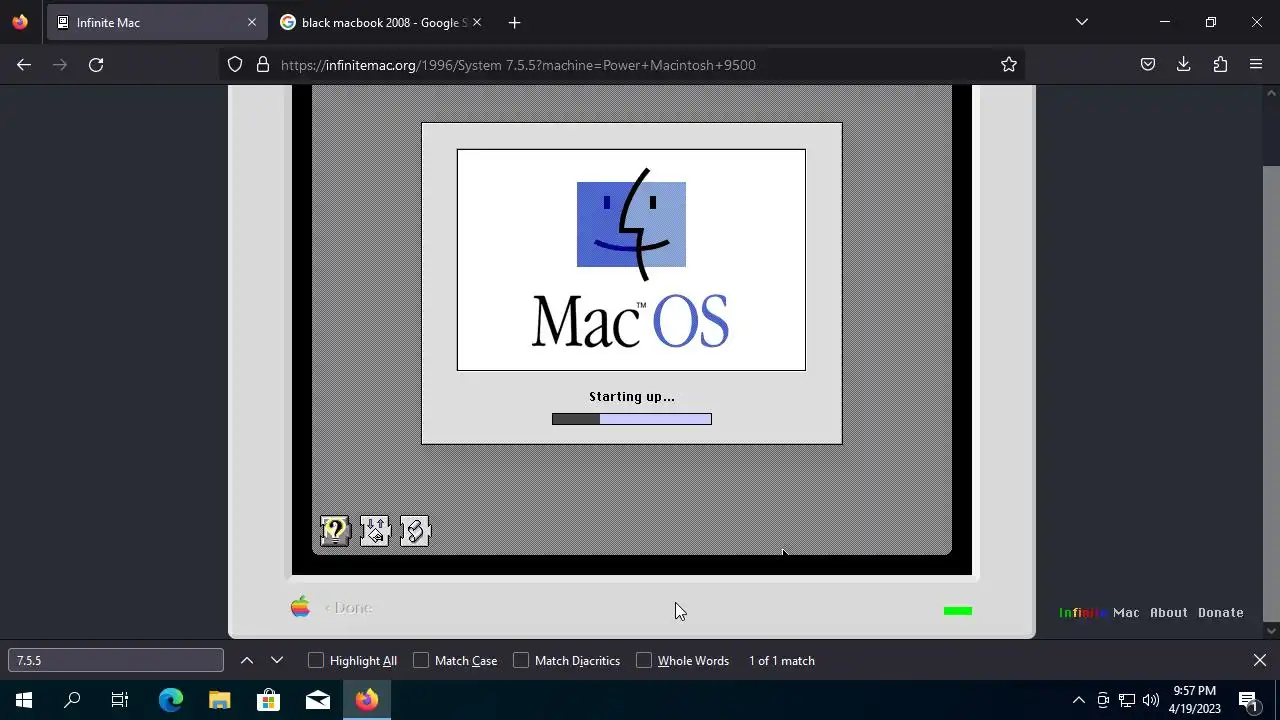Switch to the Infinite Mac tab
The image size is (1280, 720).
tap(157, 22)
